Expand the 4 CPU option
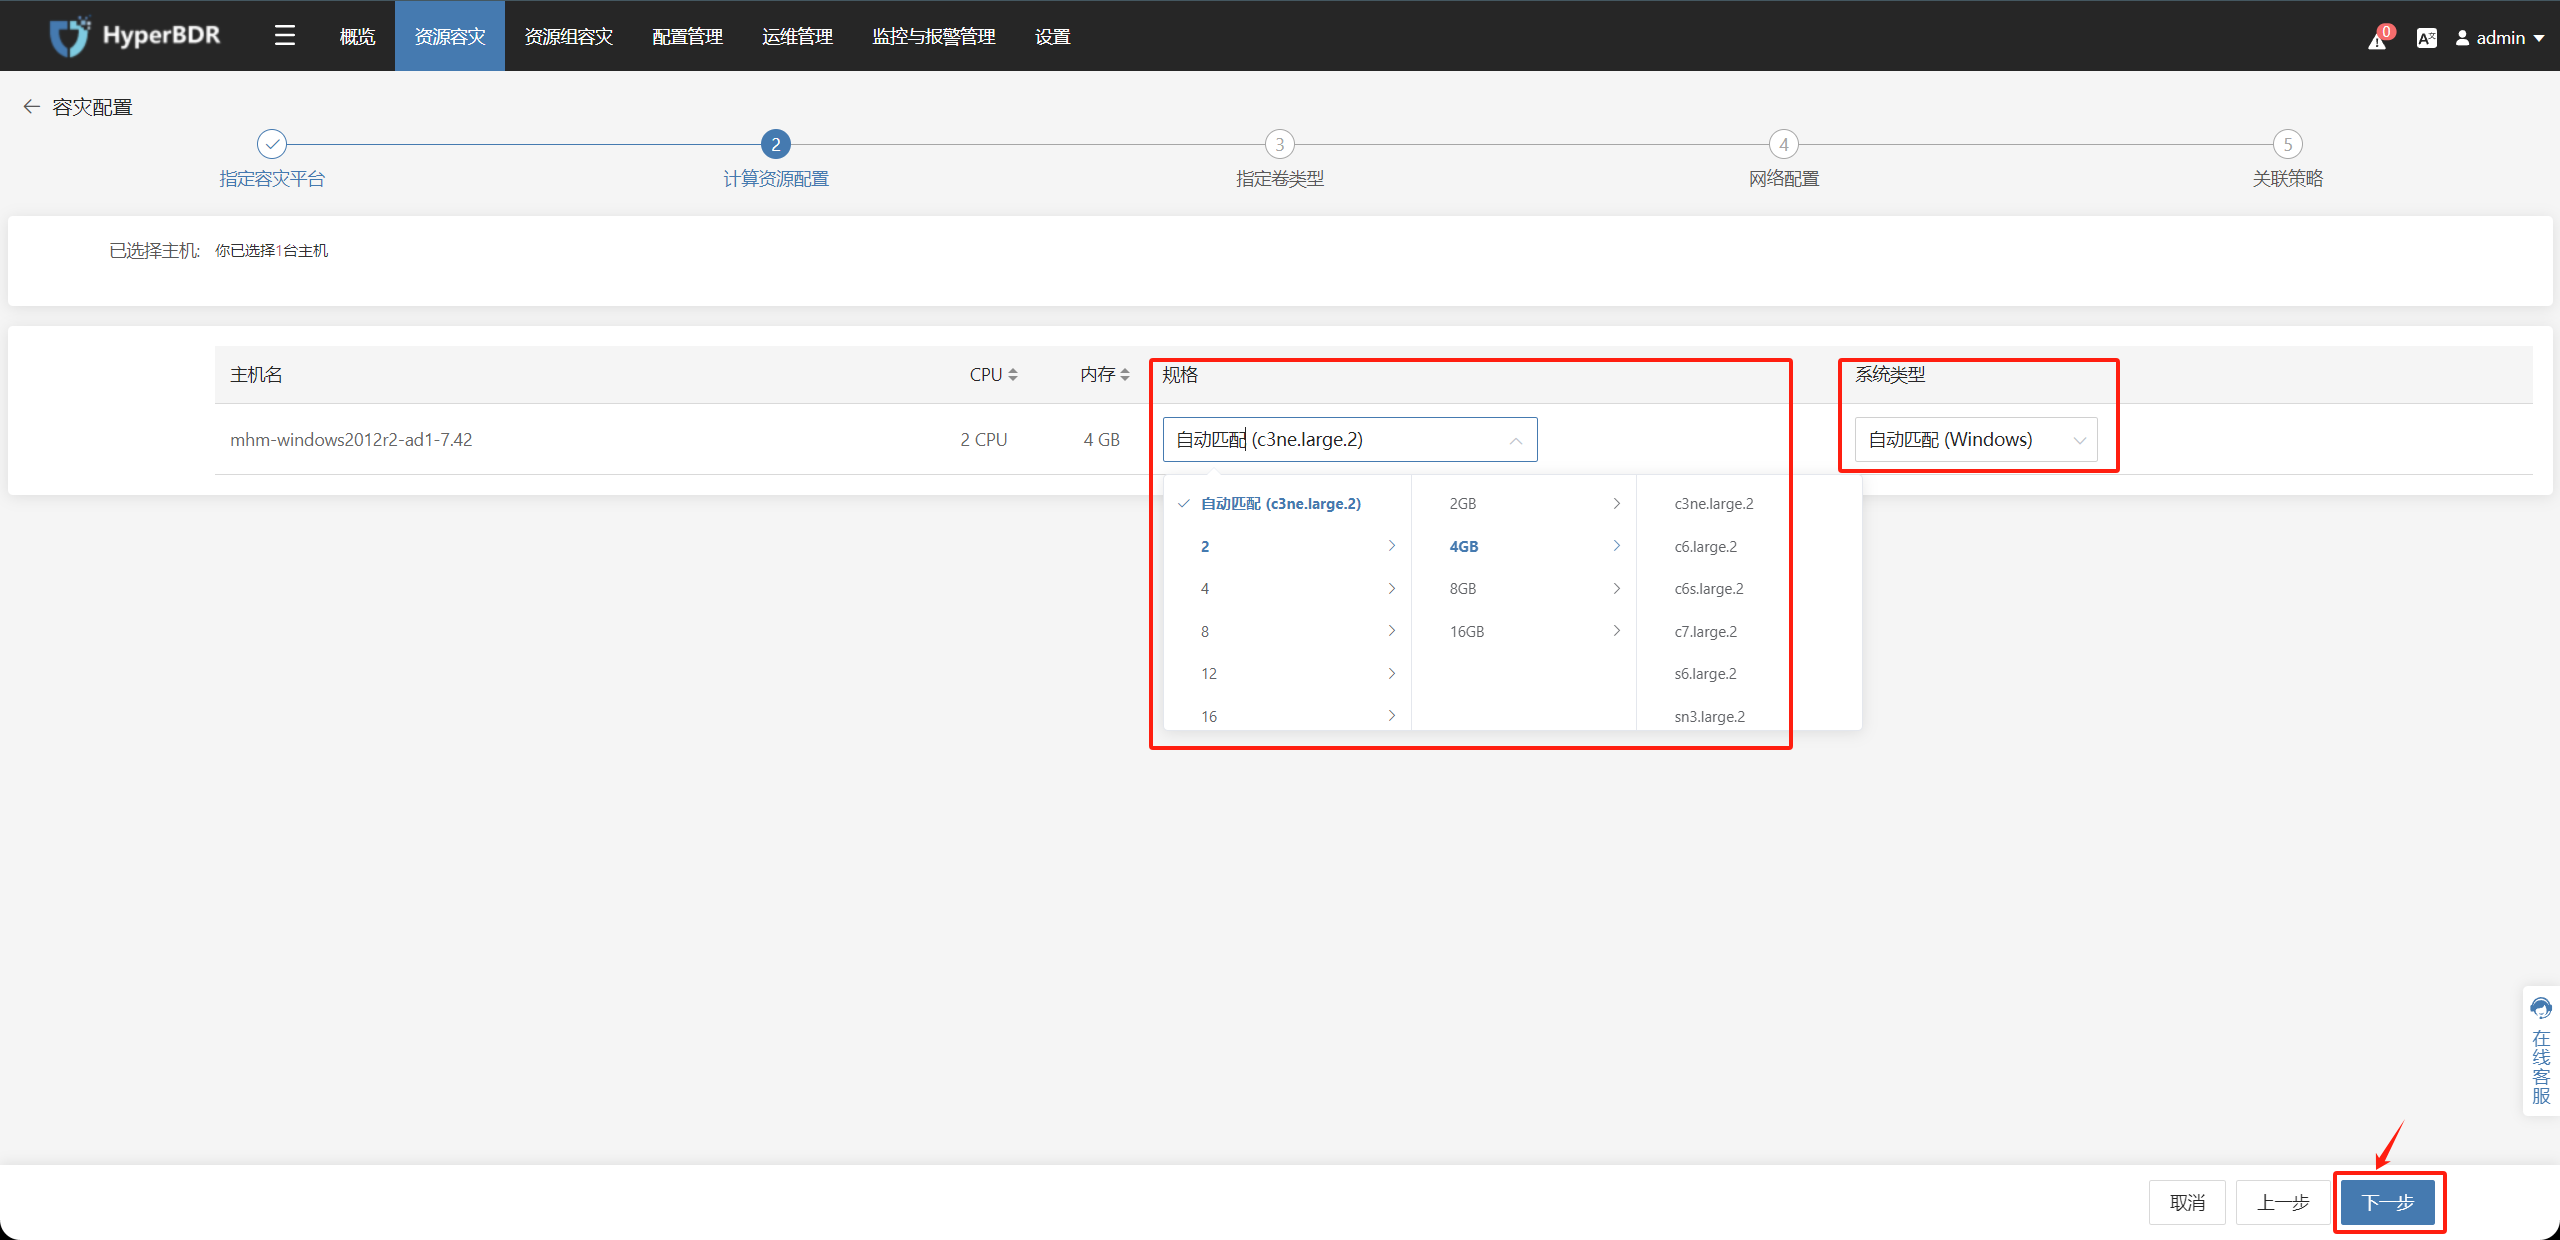Image resolution: width=2560 pixels, height=1240 pixels. [1288, 589]
